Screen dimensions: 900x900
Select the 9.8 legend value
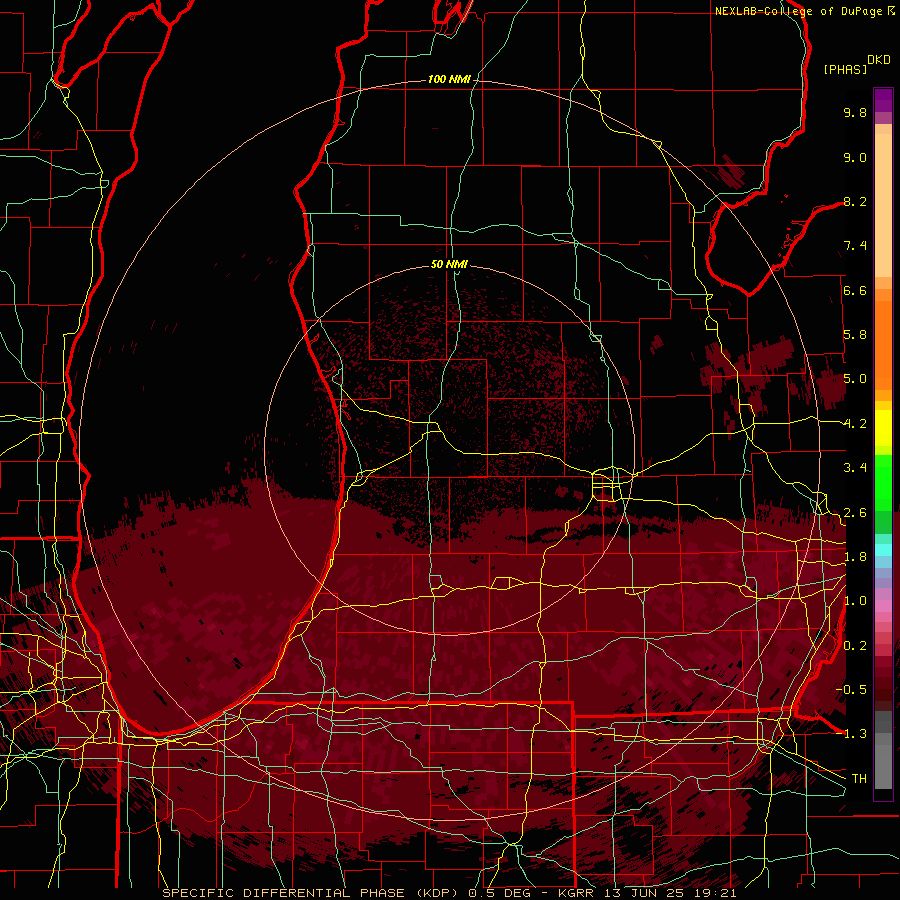click(855, 112)
